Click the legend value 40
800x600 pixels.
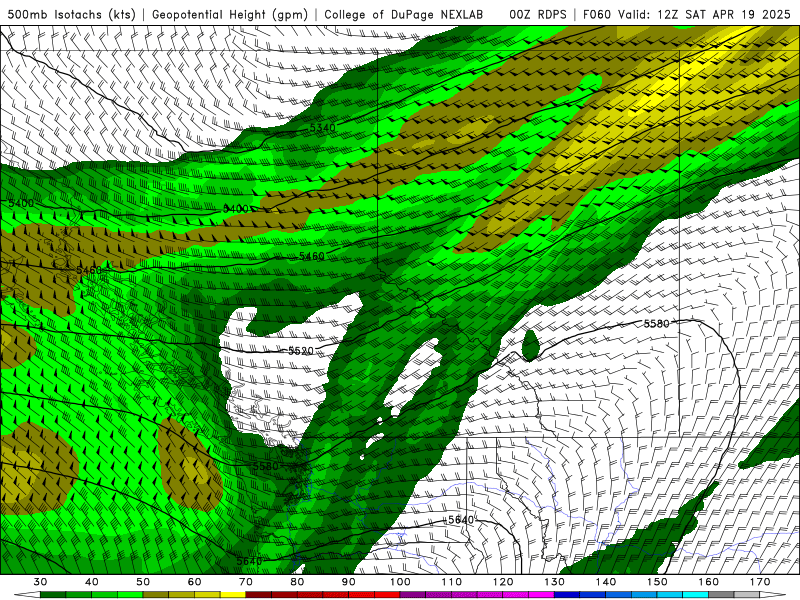click(92, 582)
